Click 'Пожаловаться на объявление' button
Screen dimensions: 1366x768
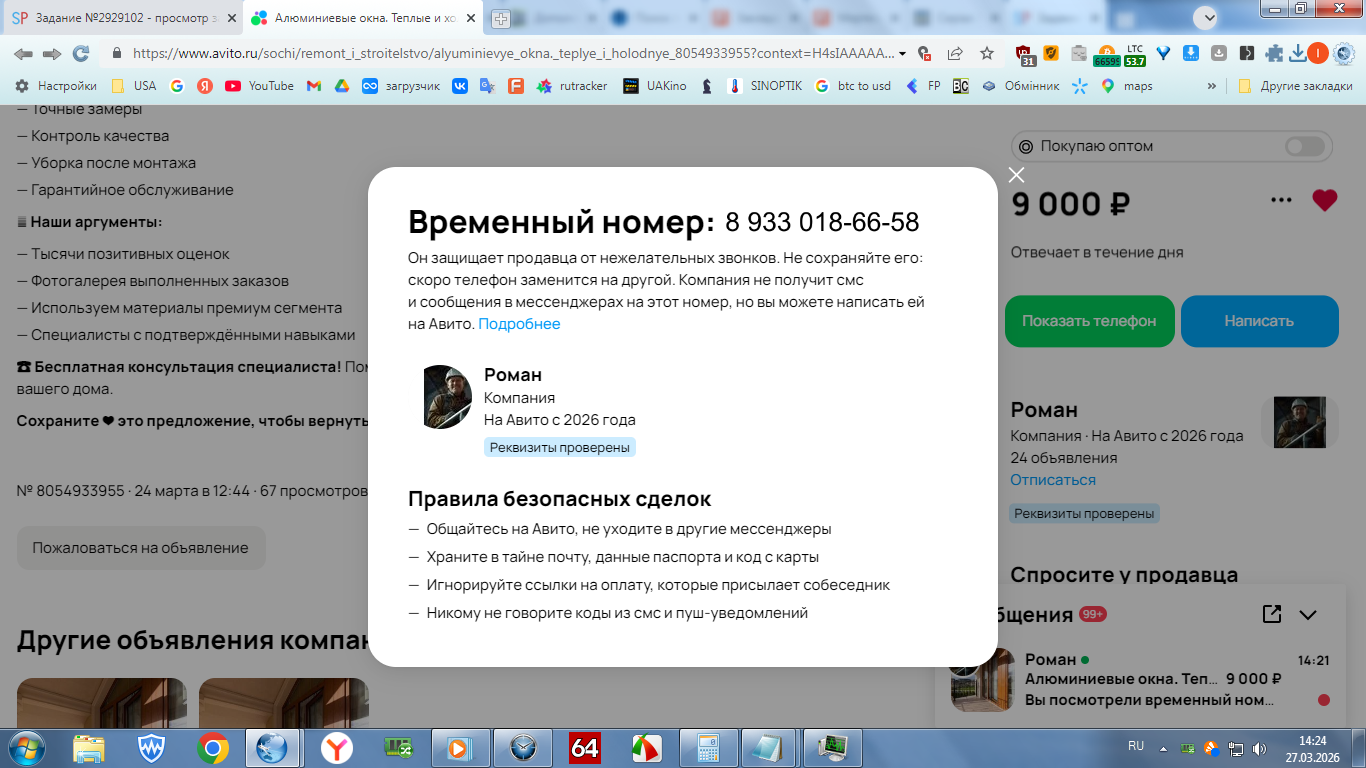click(140, 548)
